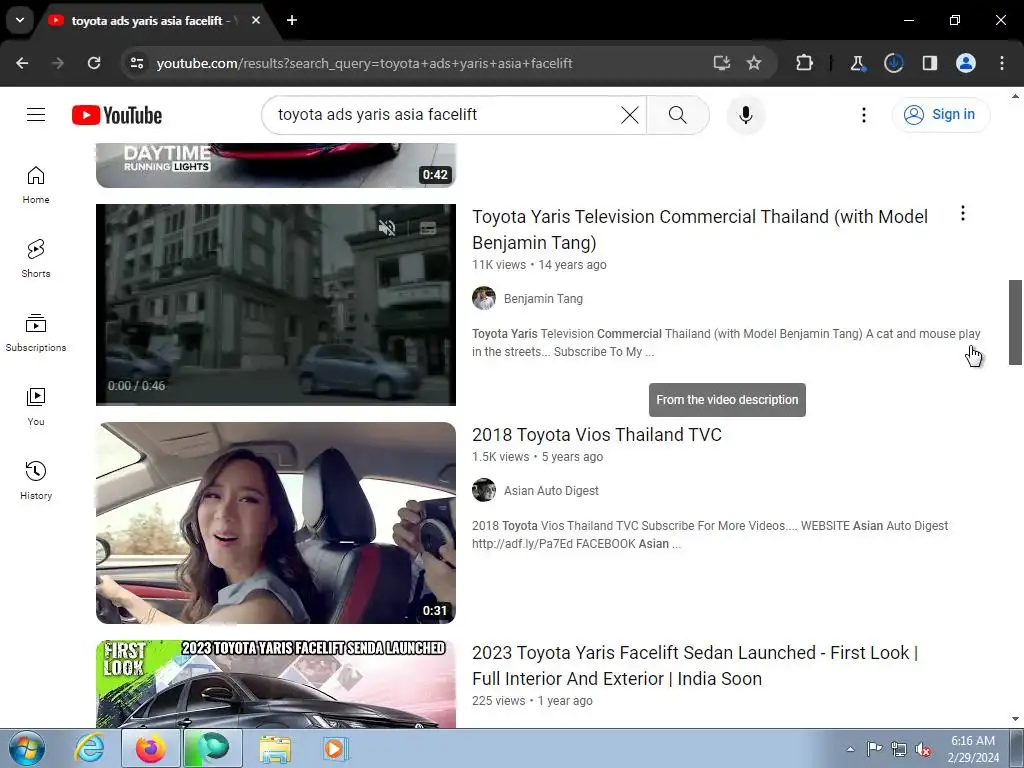The width and height of the screenshot is (1024, 768).
Task: Open Chrome three-dot menu
Action: (1002, 63)
